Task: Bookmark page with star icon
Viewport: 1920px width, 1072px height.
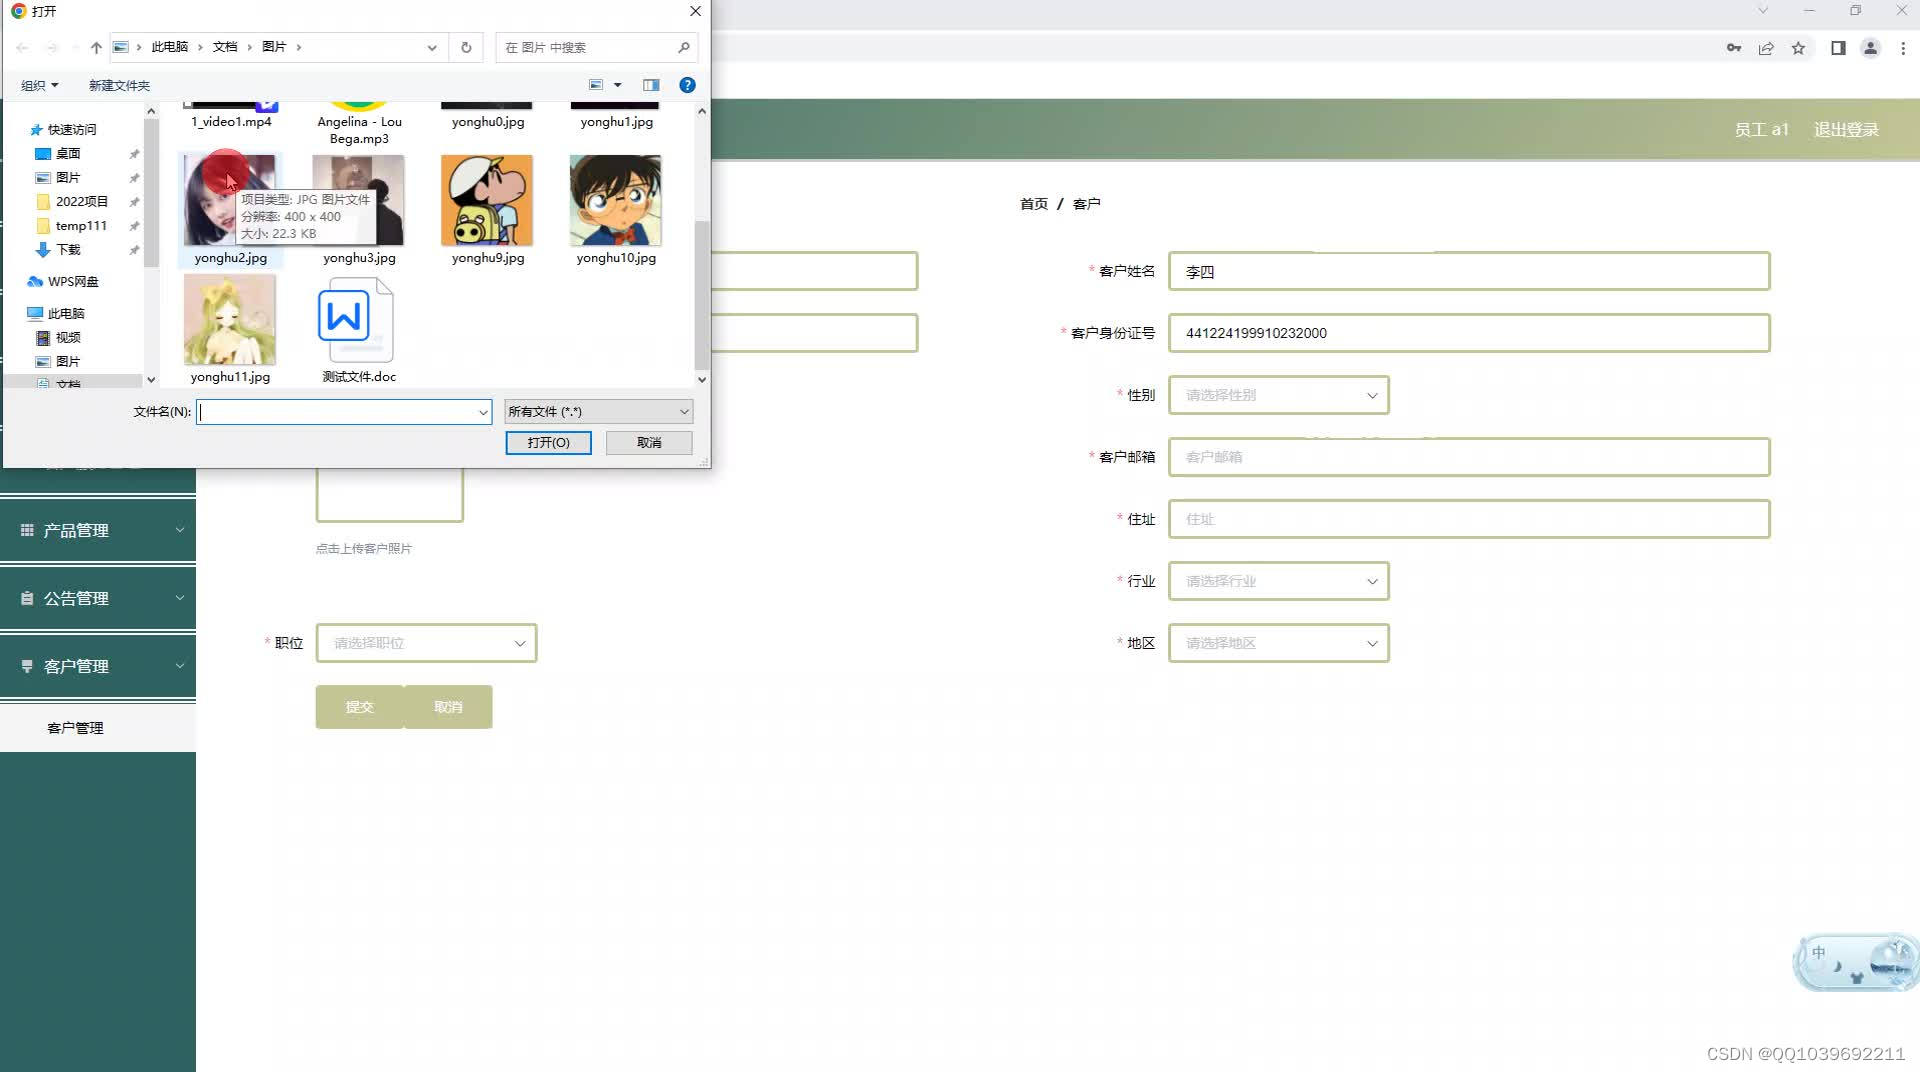Action: 1798,48
